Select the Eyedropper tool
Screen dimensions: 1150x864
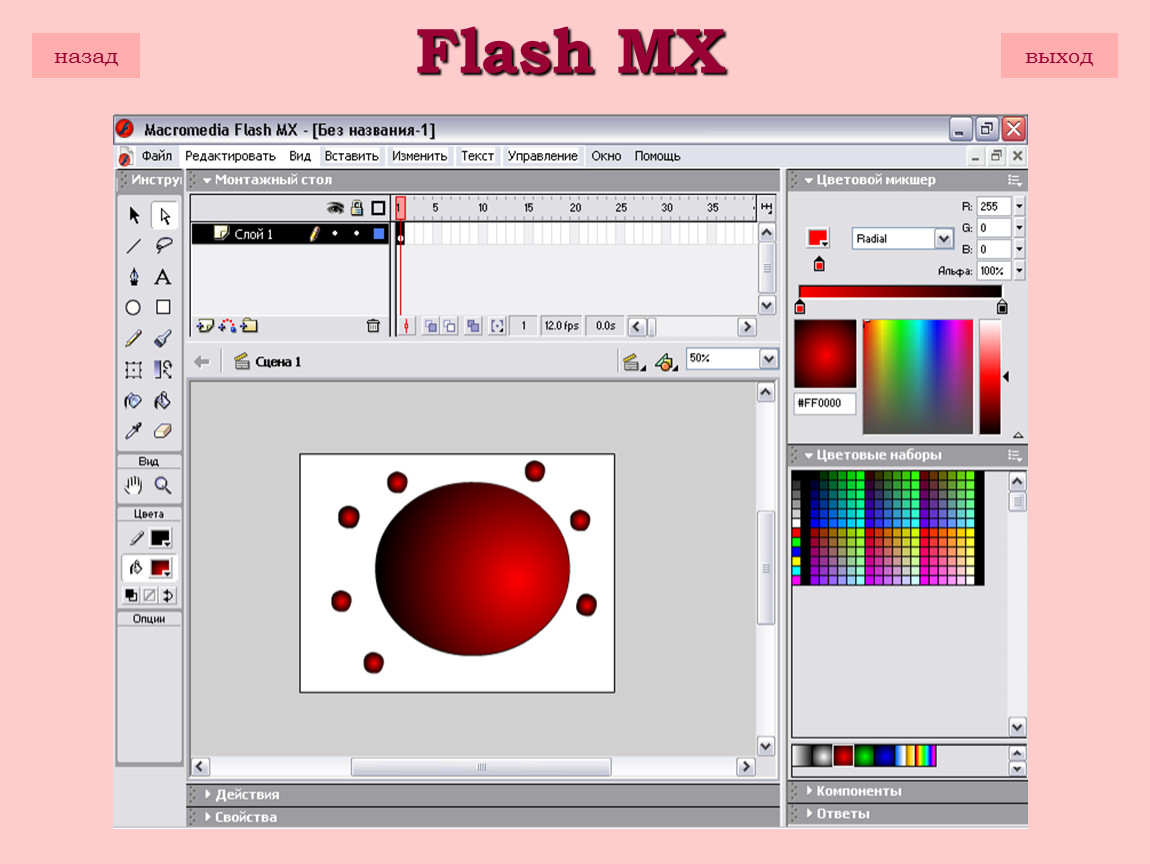(133, 431)
